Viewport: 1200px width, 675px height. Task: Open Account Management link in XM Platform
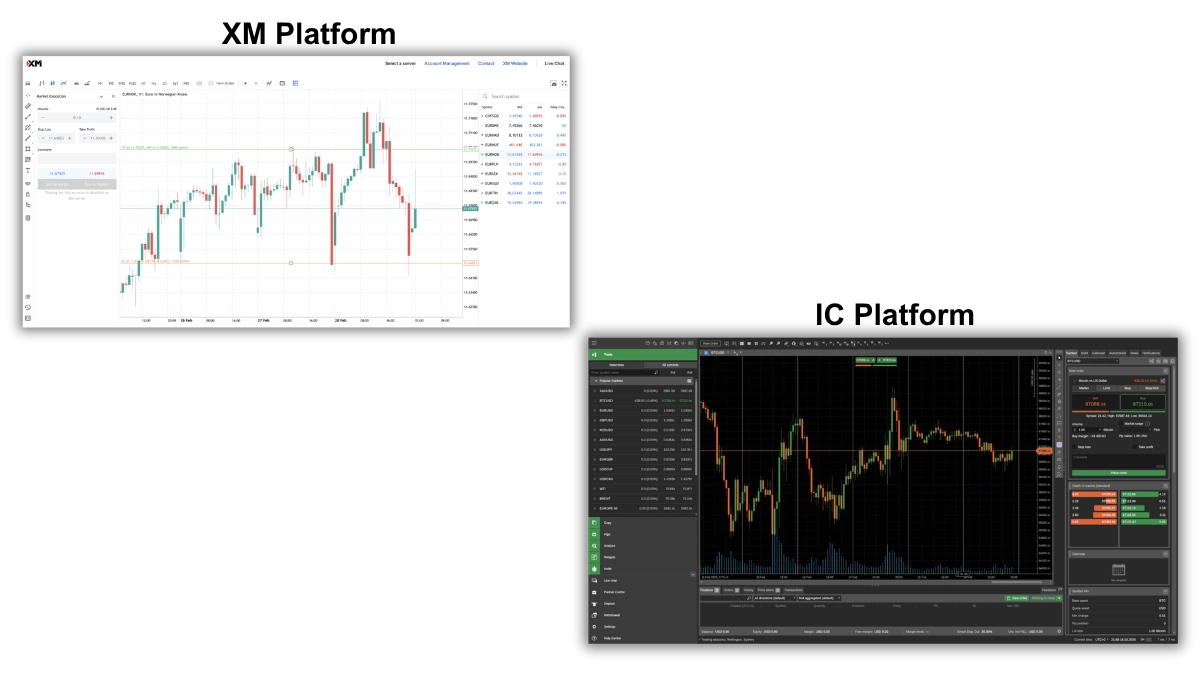click(x=447, y=63)
